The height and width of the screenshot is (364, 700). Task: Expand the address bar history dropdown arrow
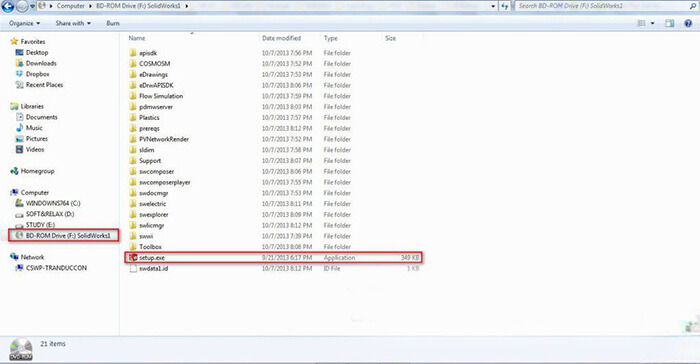click(493, 6)
